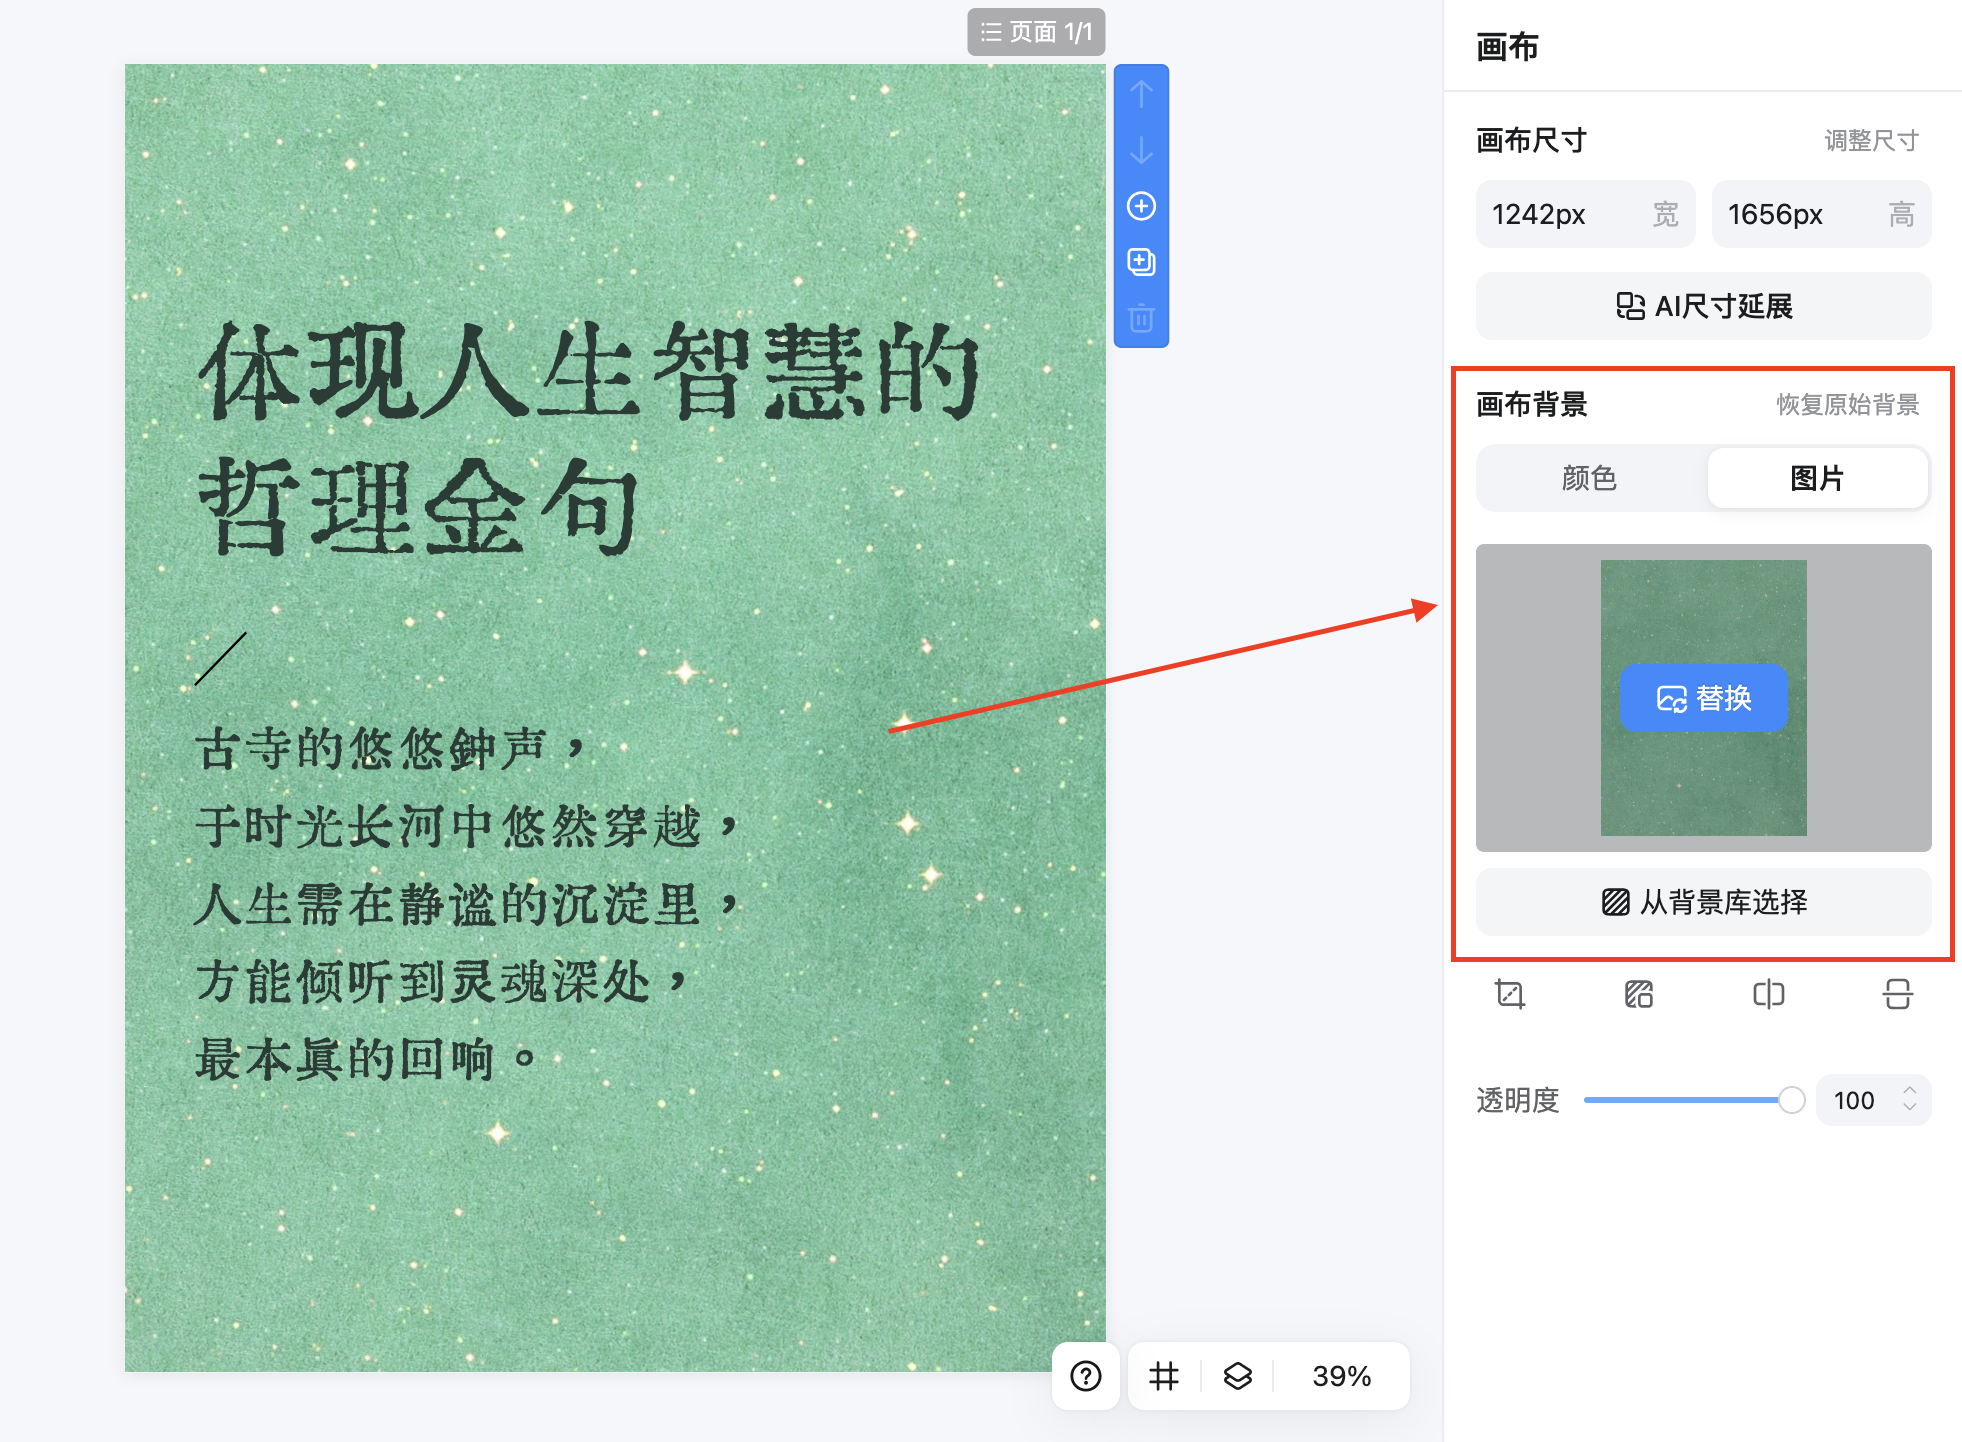Click the 替换 button on background thumbnail
This screenshot has height=1442, width=1962.
[1703, 698]
